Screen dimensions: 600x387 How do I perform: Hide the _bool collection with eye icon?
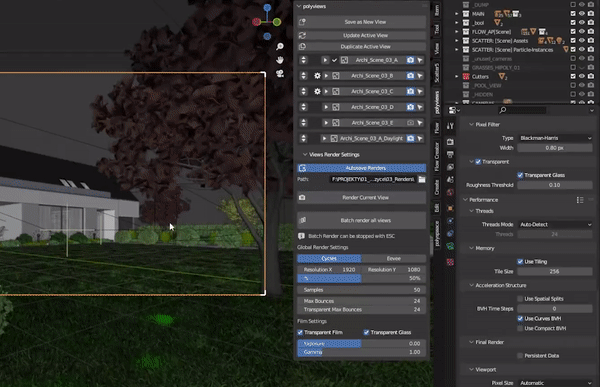582,23
